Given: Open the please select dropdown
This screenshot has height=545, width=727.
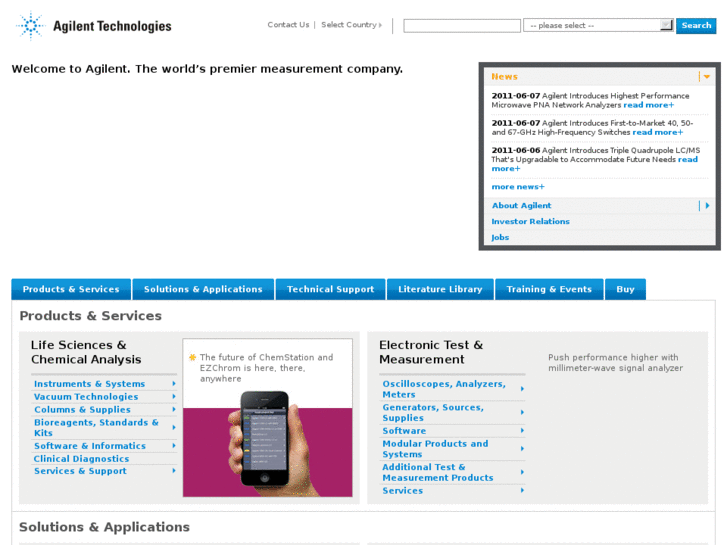Looking at the screenshot, I should pos(598,25).
